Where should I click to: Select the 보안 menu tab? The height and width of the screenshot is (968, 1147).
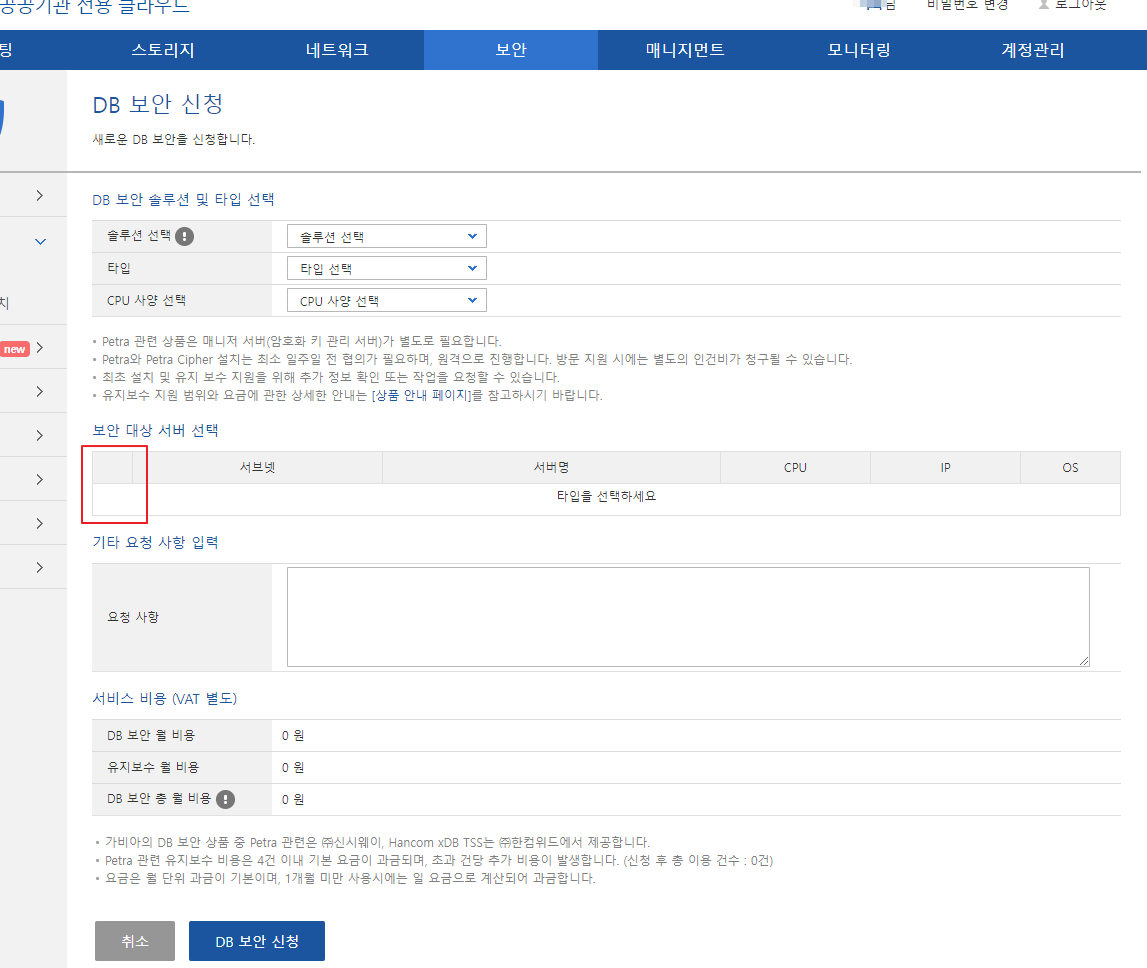[x=511, y=50]
